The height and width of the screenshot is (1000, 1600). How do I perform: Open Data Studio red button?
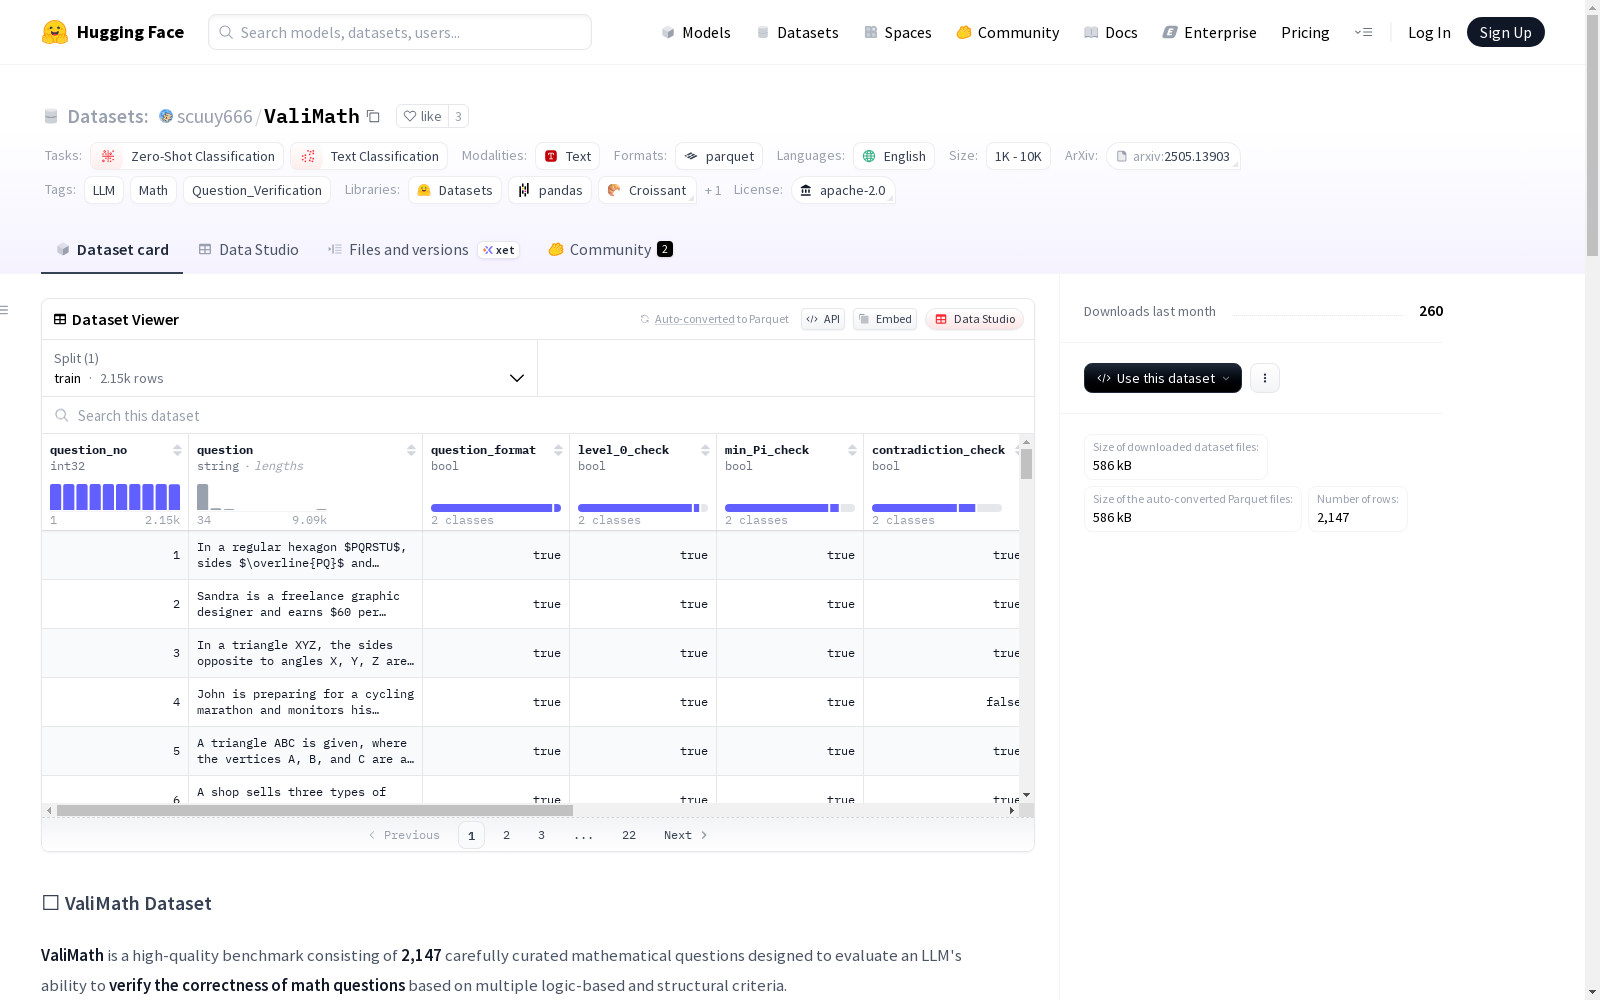click(975, 319)
